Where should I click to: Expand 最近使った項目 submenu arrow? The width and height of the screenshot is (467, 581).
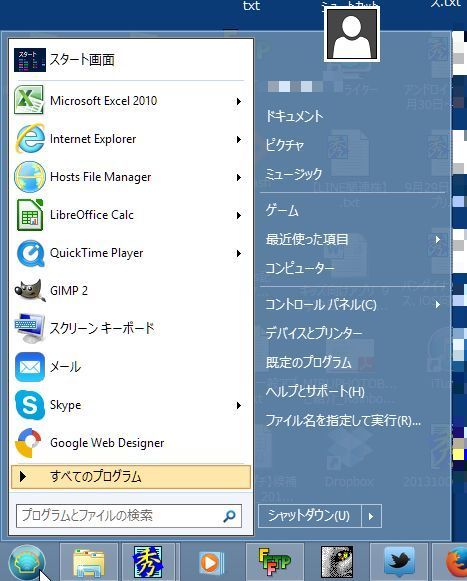[x=438, y=239]
